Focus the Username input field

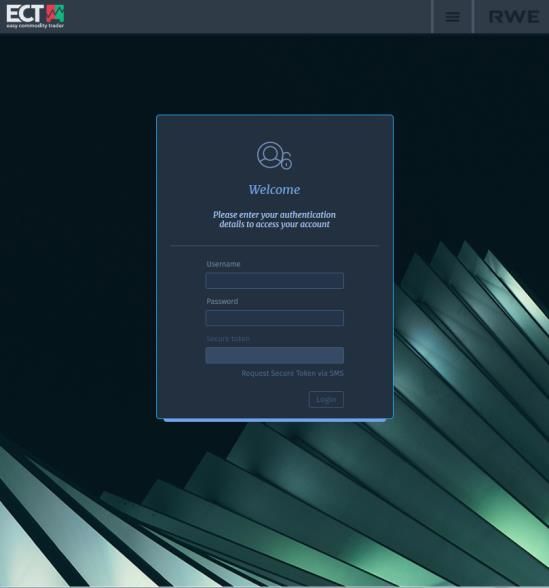pos(274,280)
